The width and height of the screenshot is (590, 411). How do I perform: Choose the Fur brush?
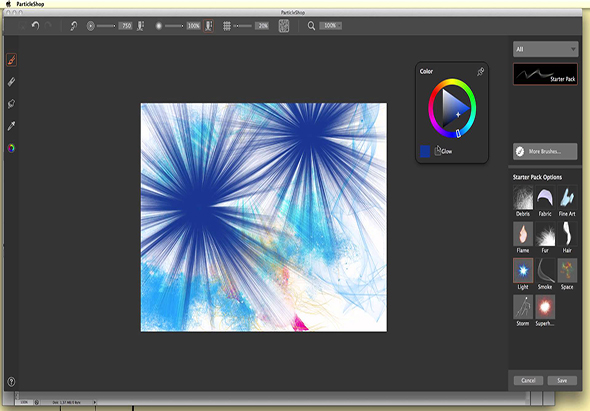[545, 237]
